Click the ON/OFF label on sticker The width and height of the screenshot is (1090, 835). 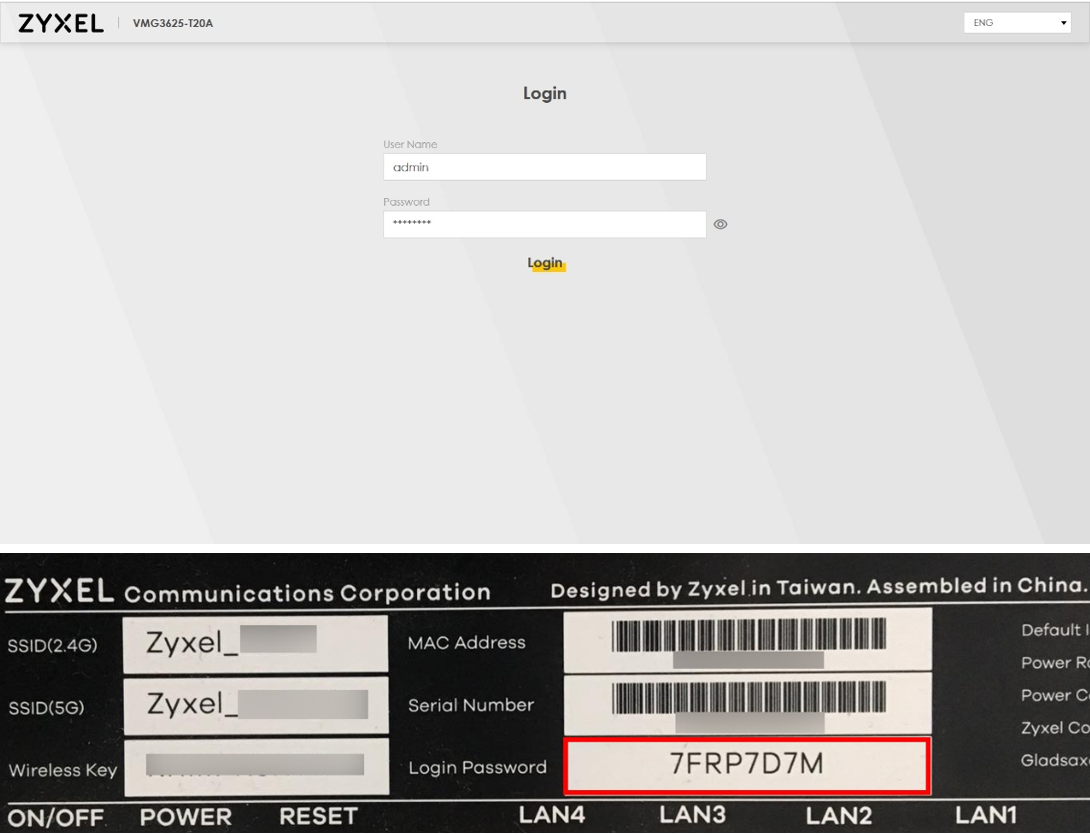[x=56, y=818]
